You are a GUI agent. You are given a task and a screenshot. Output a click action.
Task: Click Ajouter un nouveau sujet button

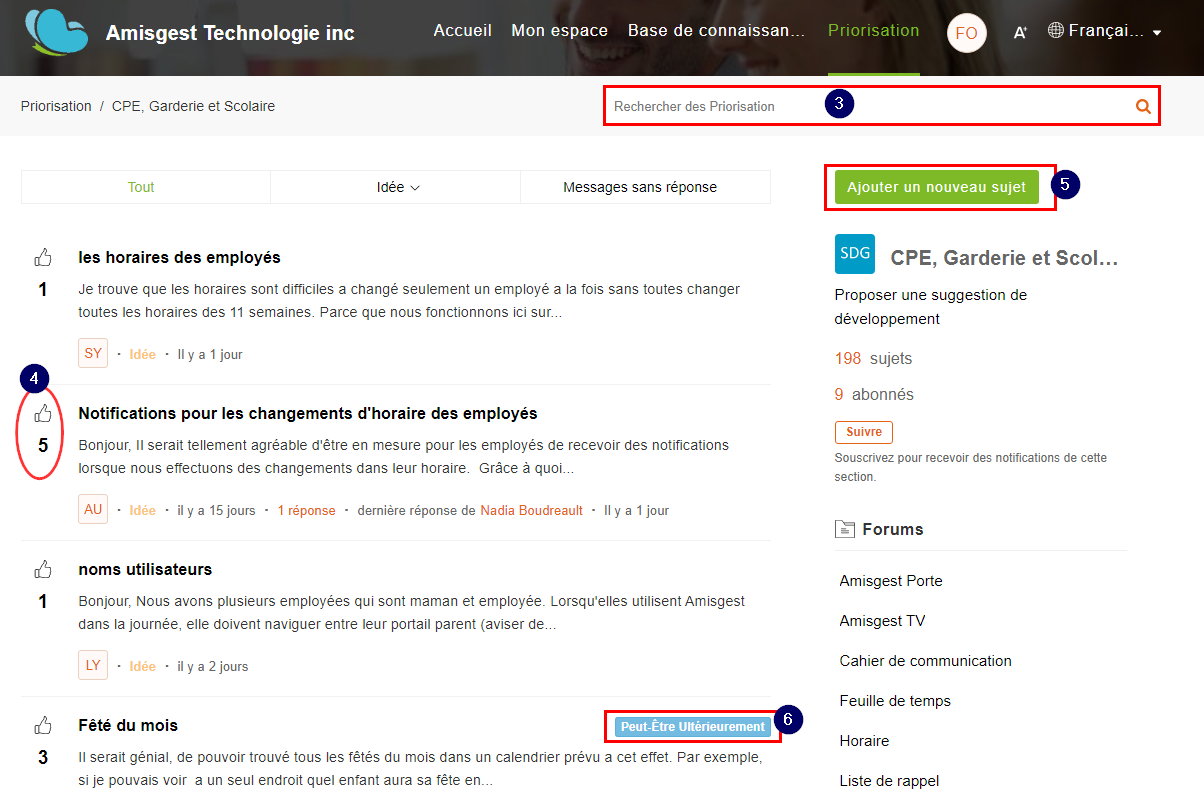coord(936,187)
